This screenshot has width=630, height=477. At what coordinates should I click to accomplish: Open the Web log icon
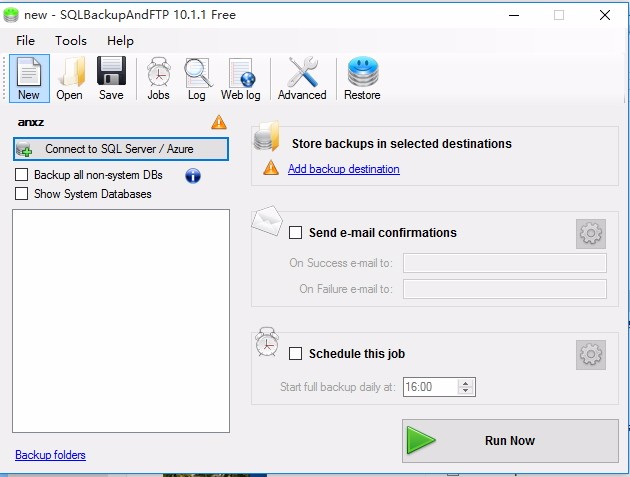point(241,78)
